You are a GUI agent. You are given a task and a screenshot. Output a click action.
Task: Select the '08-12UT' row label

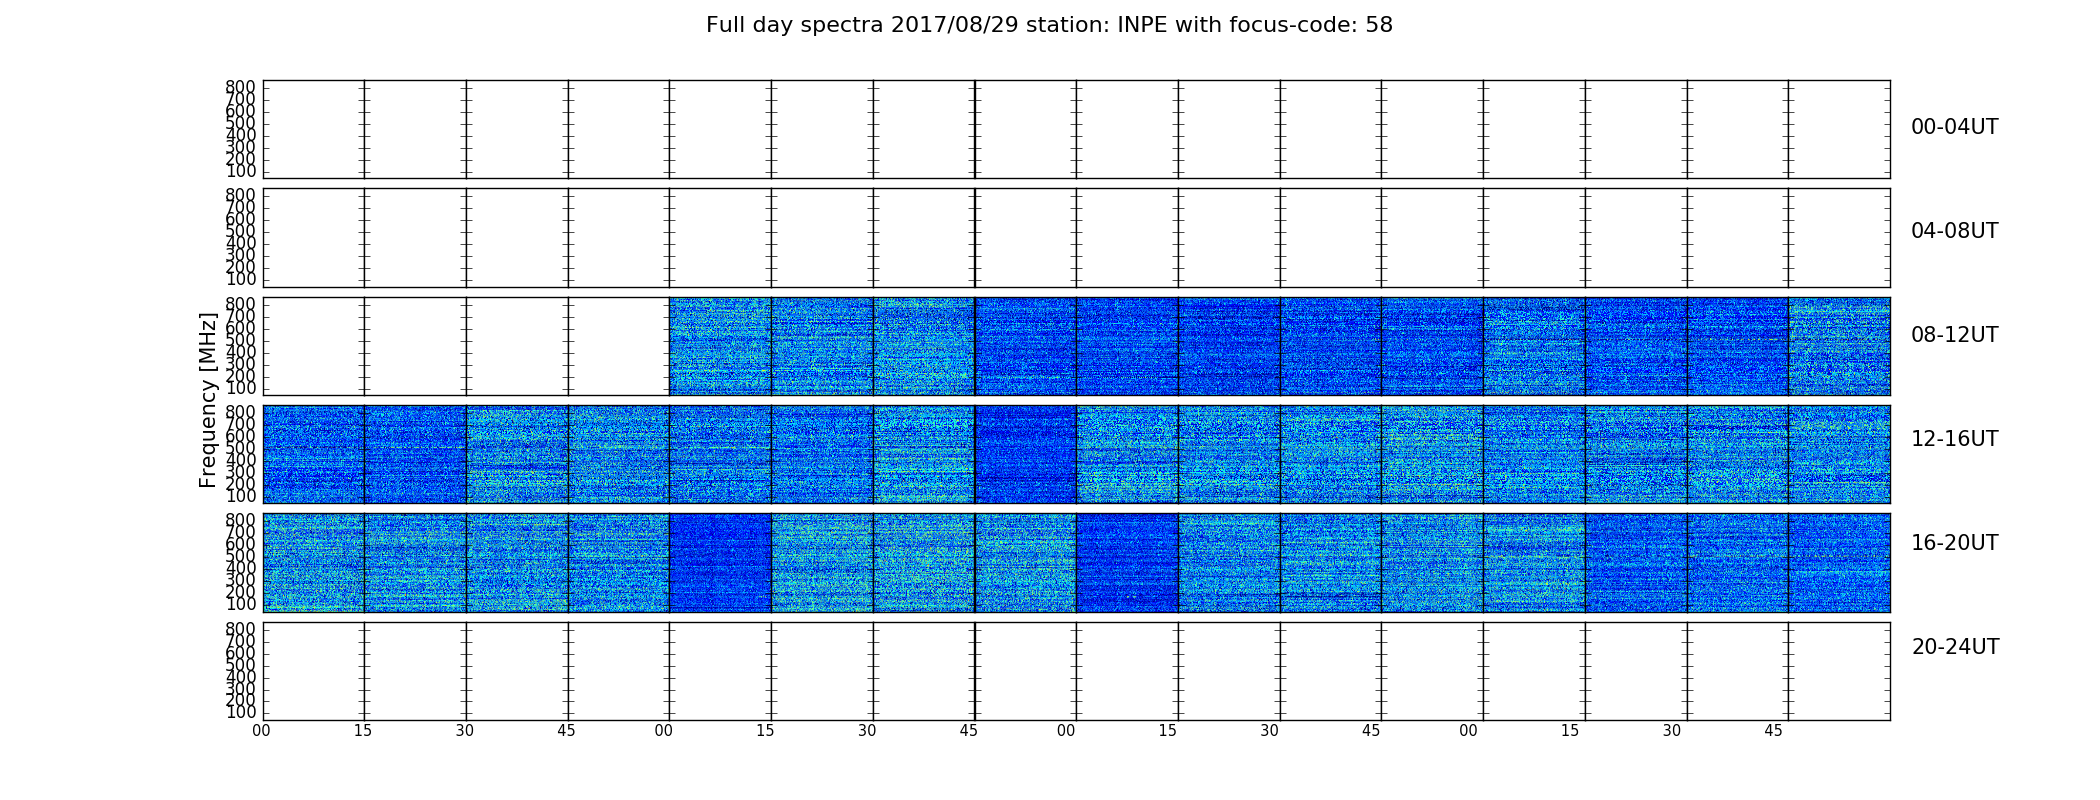coord(1955,335)
